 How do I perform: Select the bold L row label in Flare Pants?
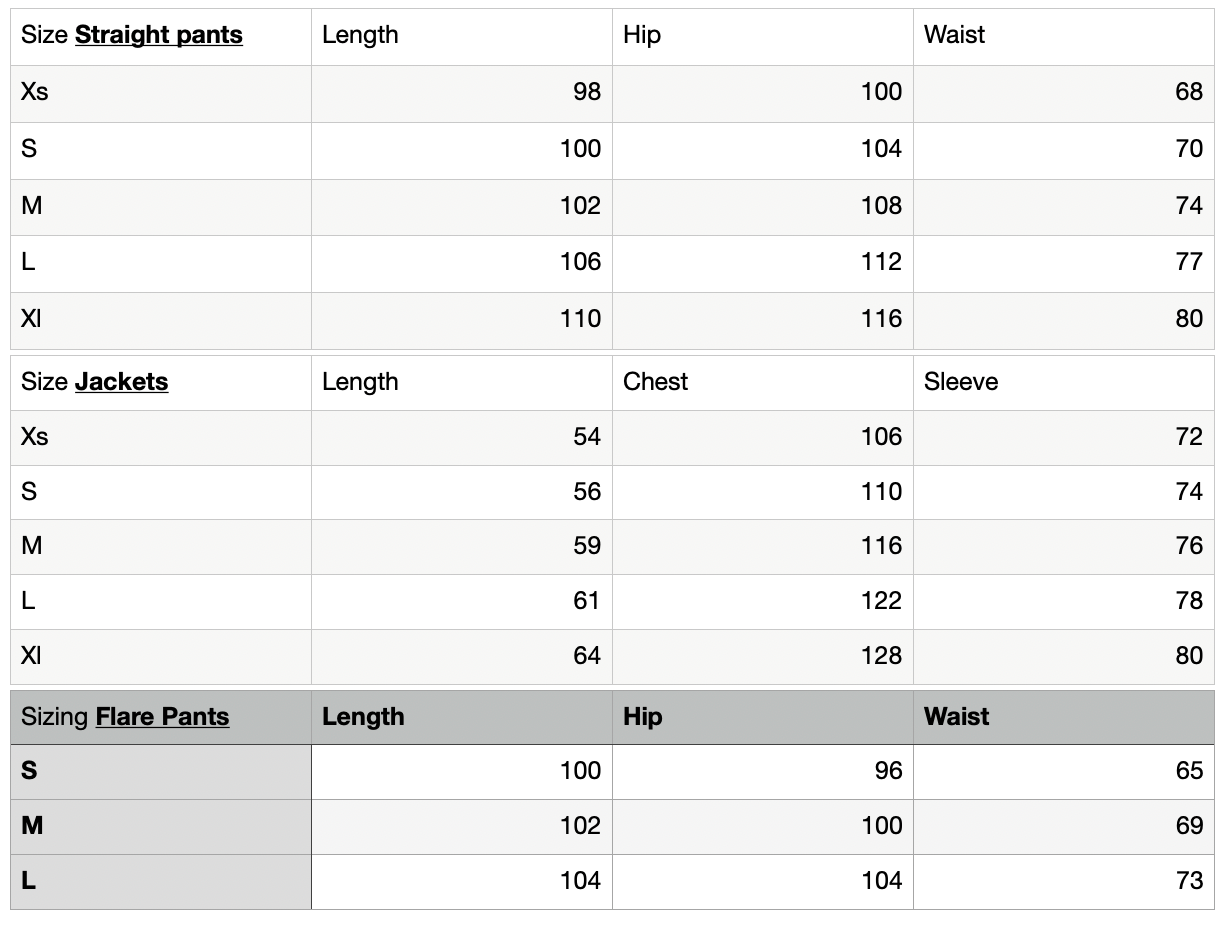pyautogui.click(x=29, y=881)
